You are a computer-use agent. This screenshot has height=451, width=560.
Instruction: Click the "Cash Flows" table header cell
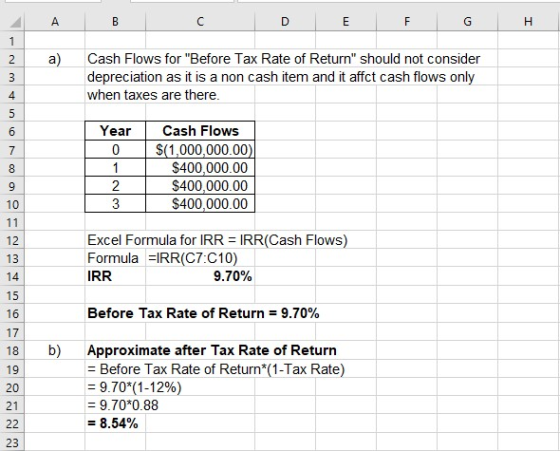[200, 131]
